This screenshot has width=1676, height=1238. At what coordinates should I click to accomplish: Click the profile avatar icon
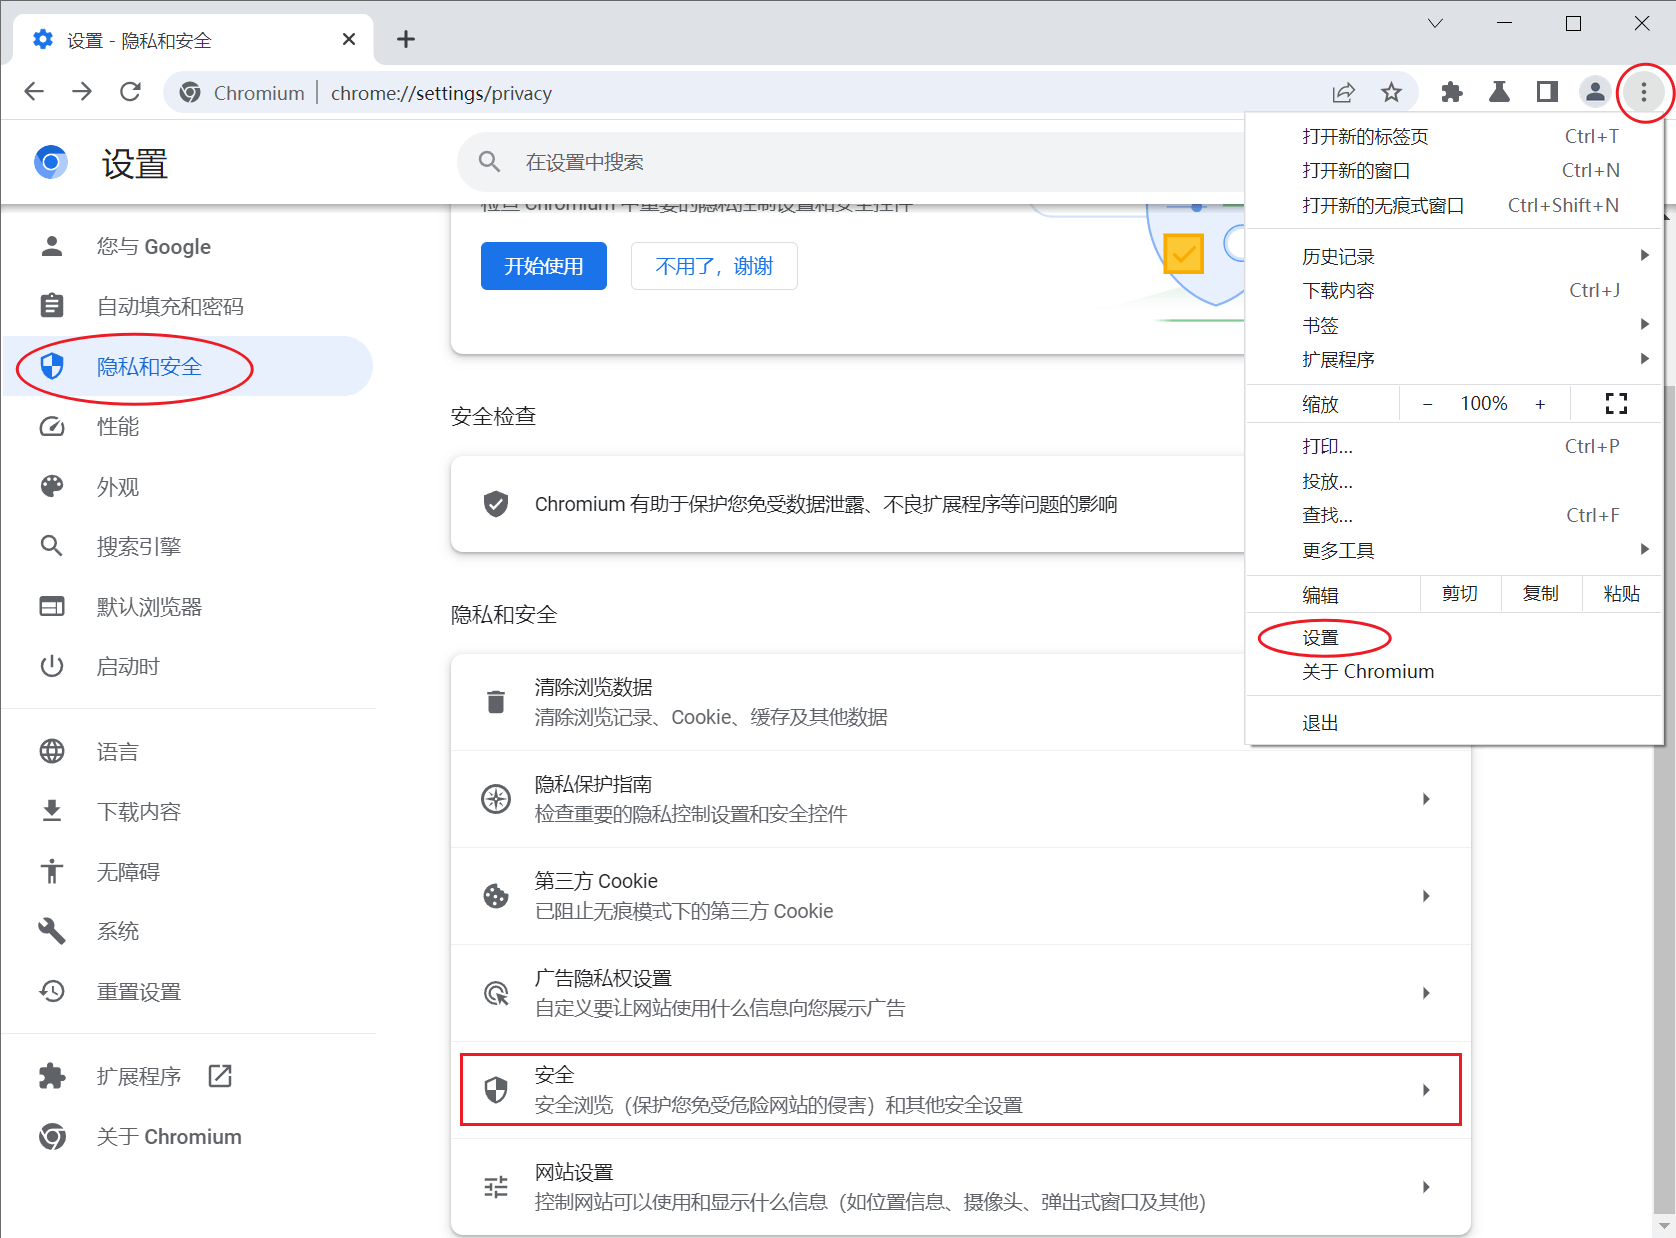click(1594, 93)
